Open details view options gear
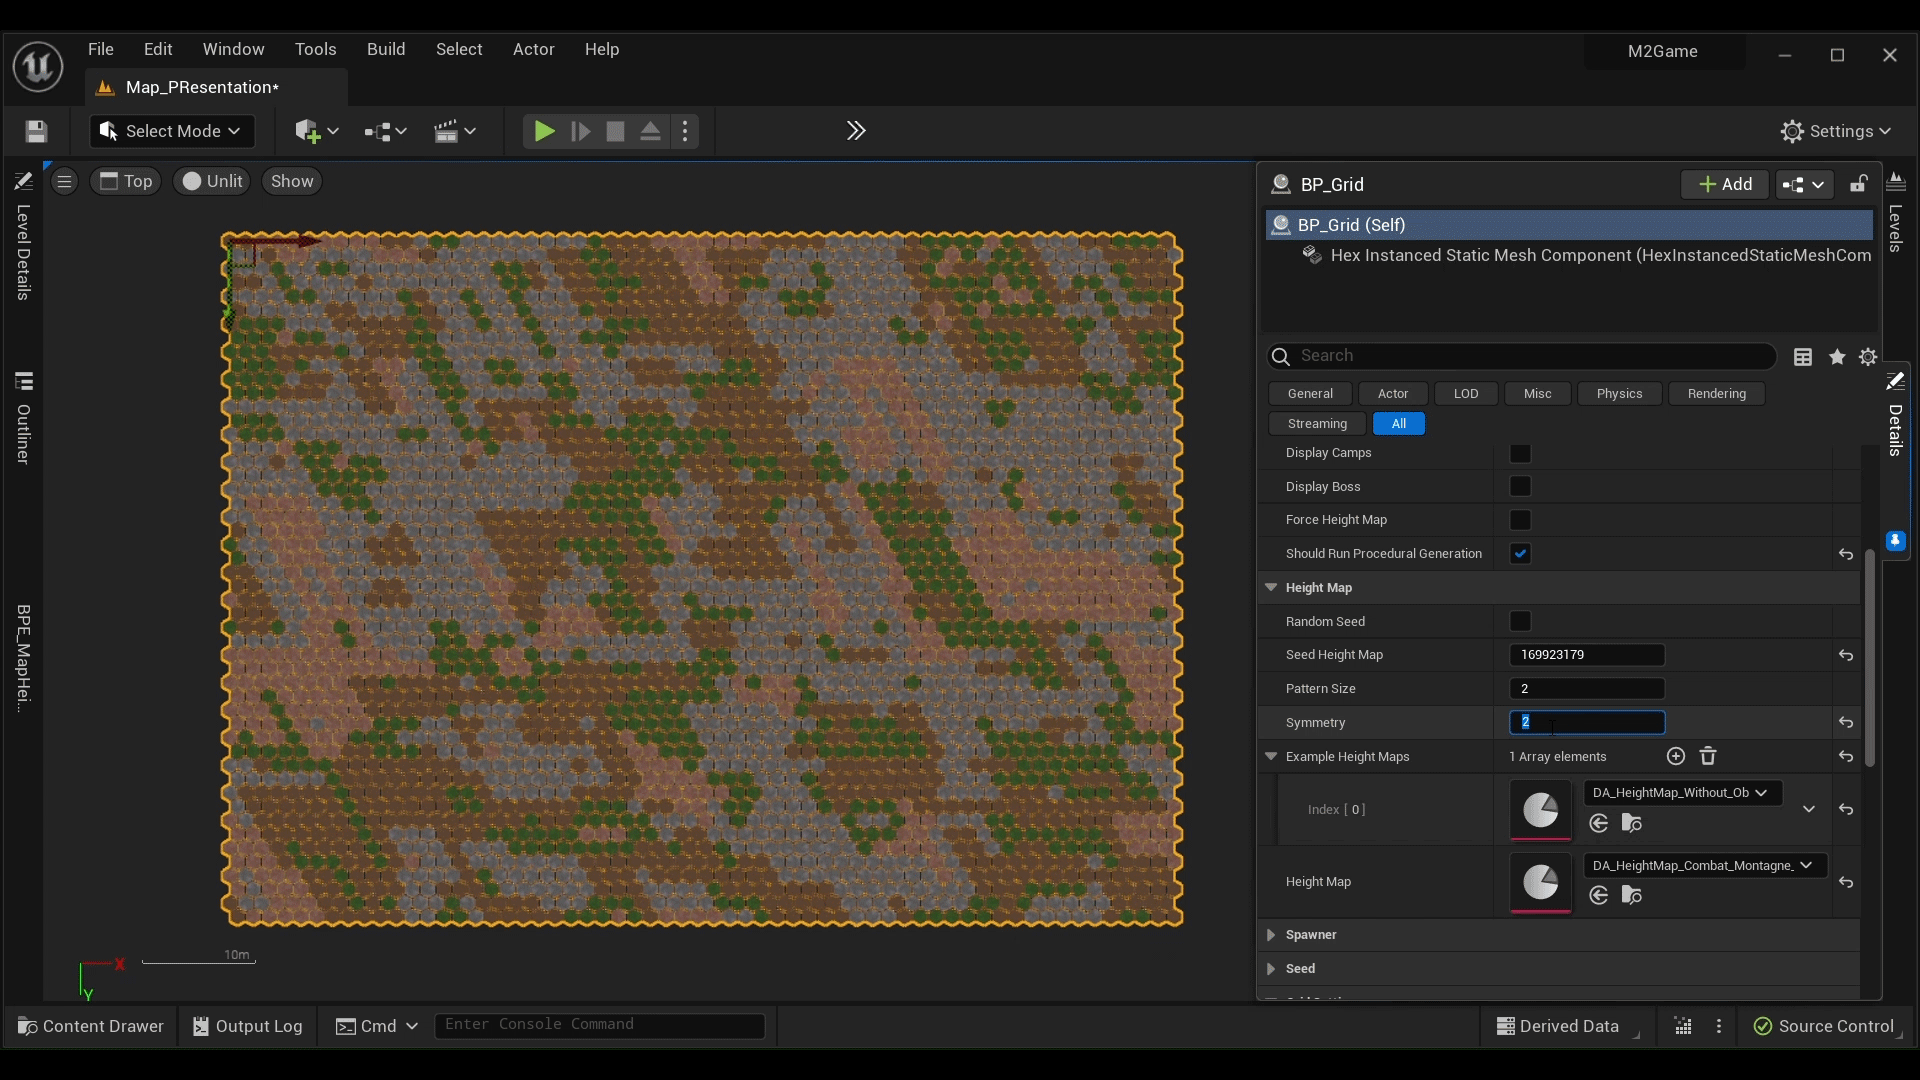 1868,357
